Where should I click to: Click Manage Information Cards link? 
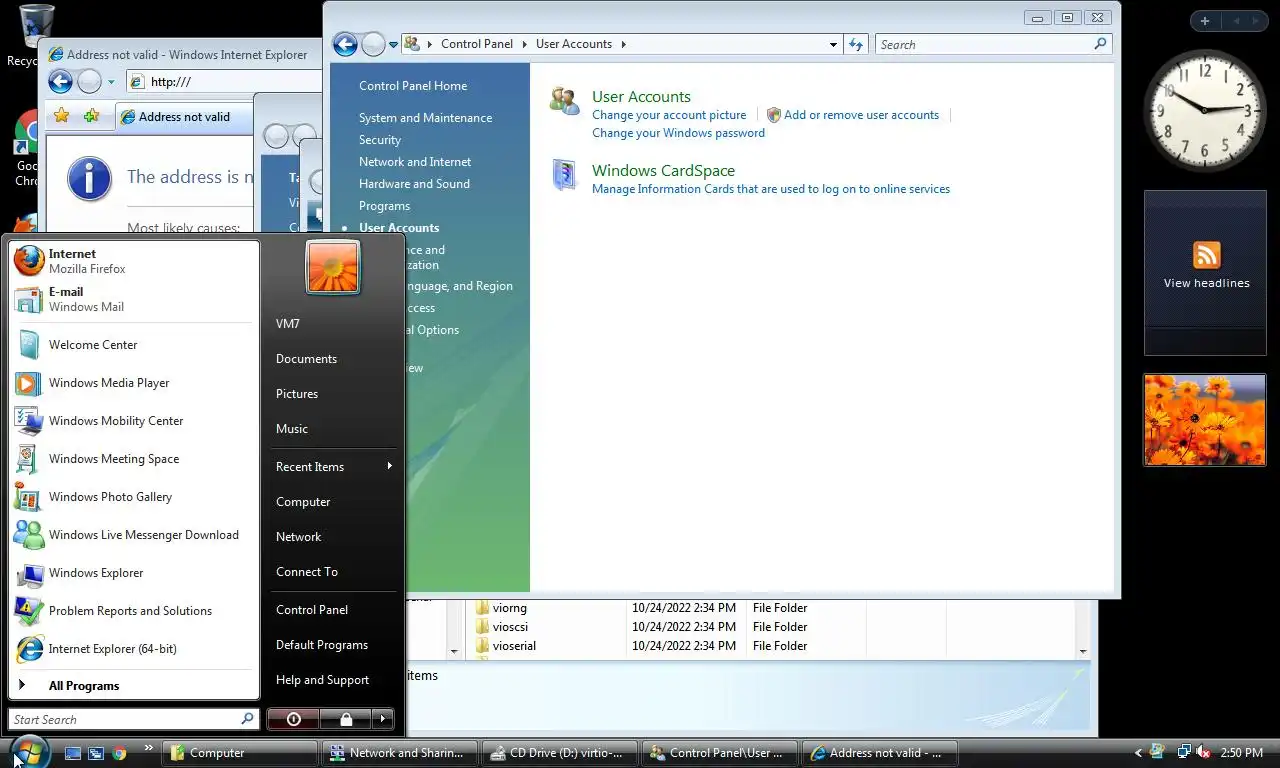771,189
